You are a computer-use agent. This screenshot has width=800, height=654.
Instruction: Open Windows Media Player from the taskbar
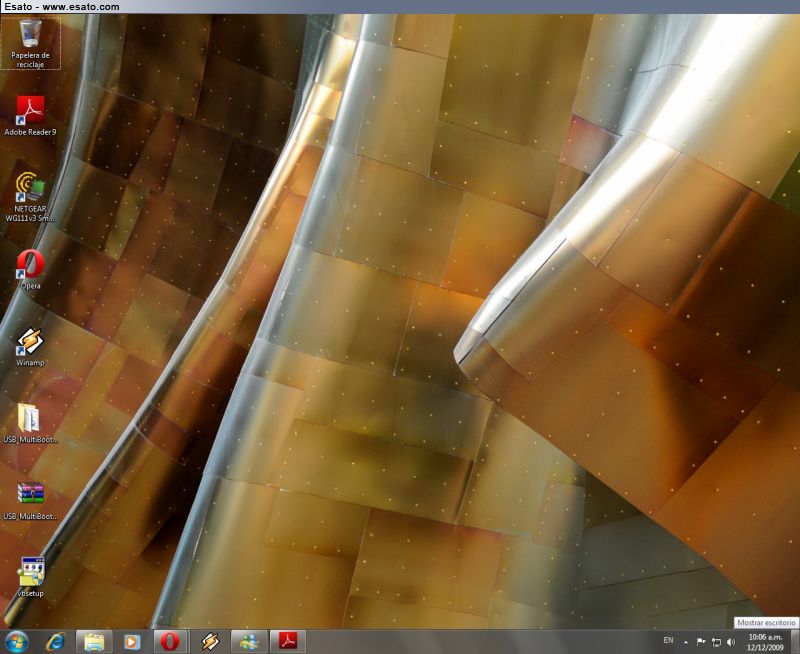[x=132, y=642]
